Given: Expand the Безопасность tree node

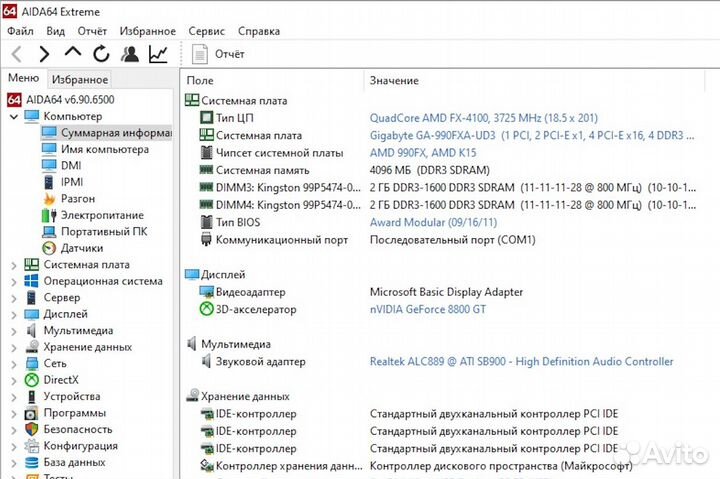Looking at the screenshot, I should (x=14, y=430).
